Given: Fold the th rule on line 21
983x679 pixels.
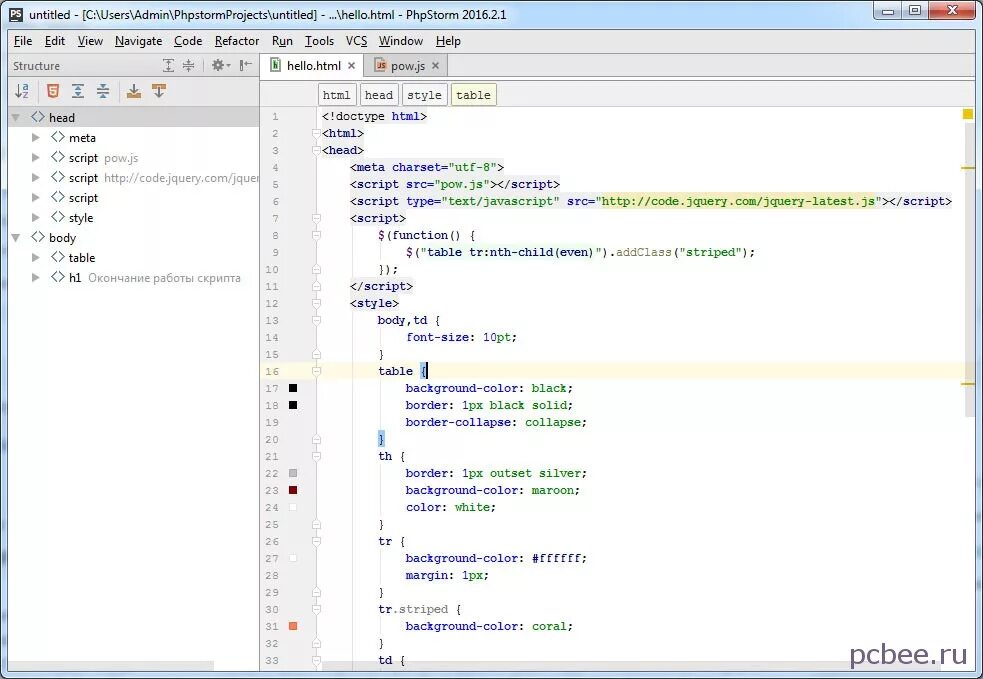Looking at the screenshot, I should coord(316,456).
